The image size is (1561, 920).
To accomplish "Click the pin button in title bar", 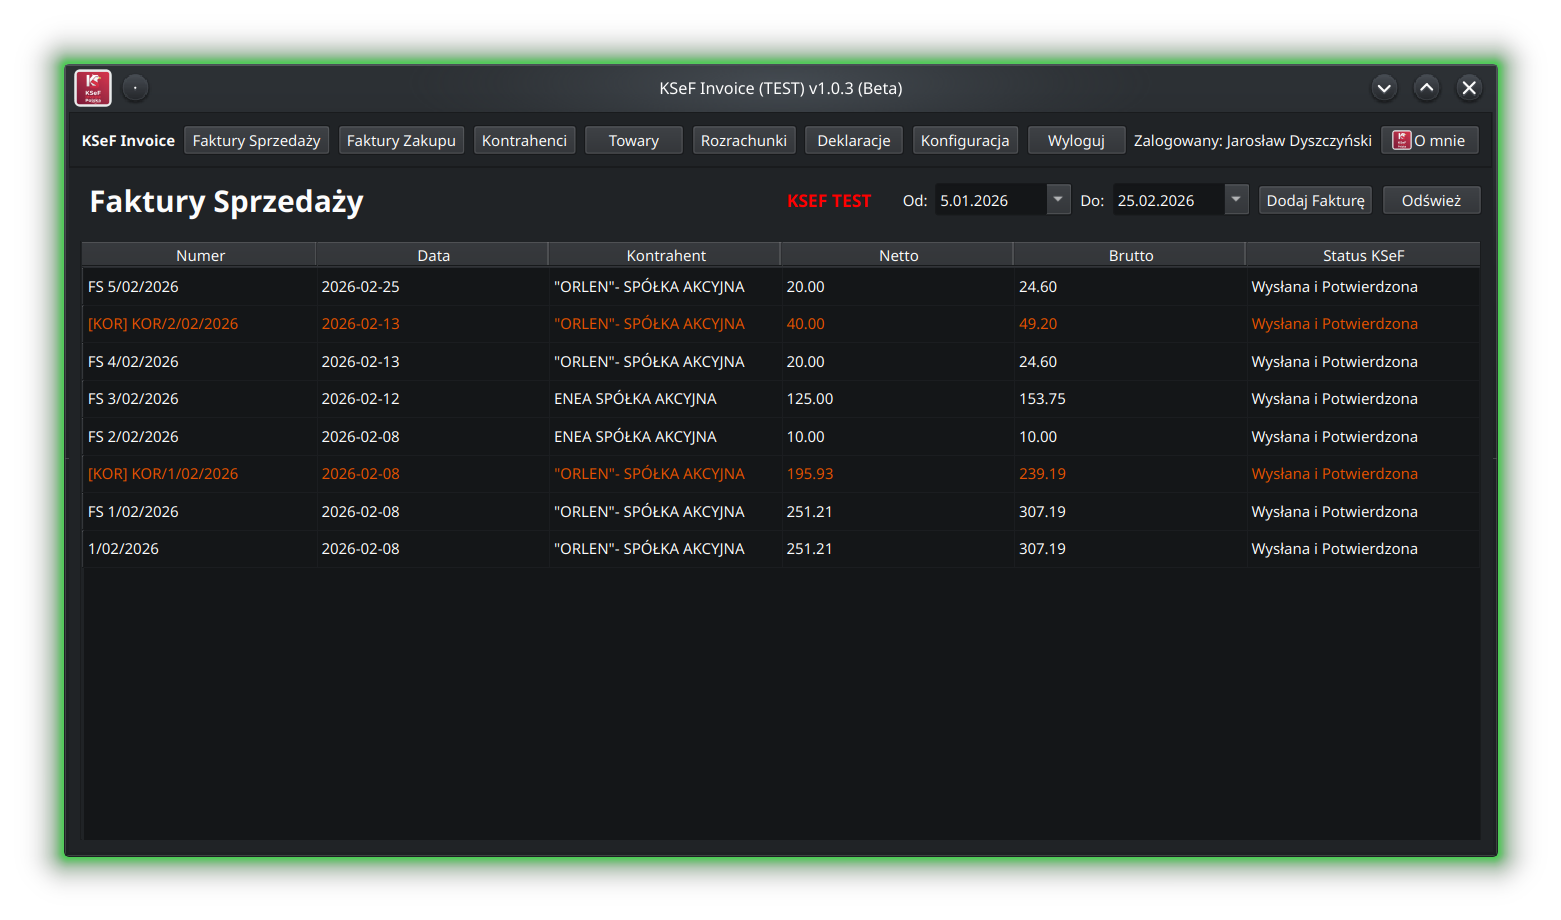I will pos(135,88).
